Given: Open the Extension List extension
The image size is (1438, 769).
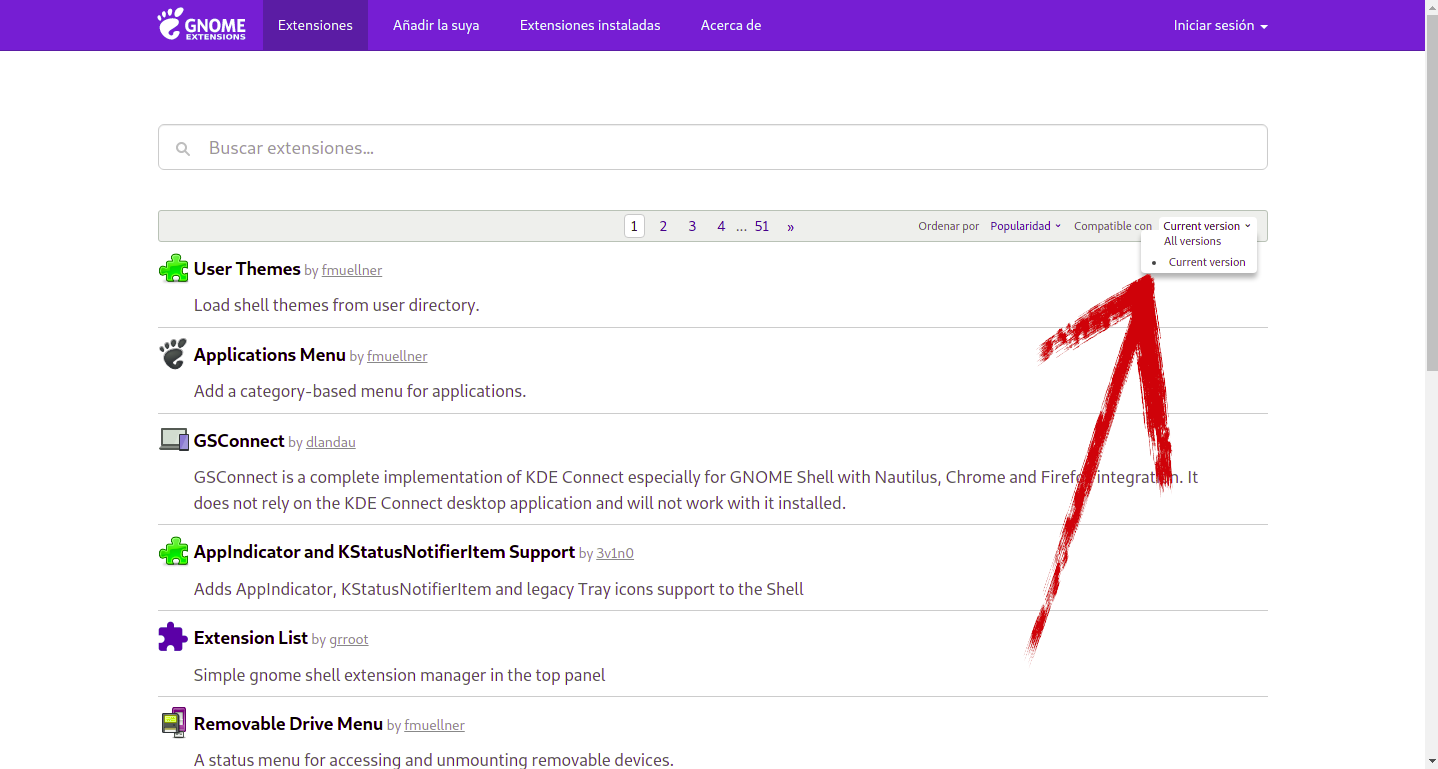Looking at the screenshot, I should point(251,637).
